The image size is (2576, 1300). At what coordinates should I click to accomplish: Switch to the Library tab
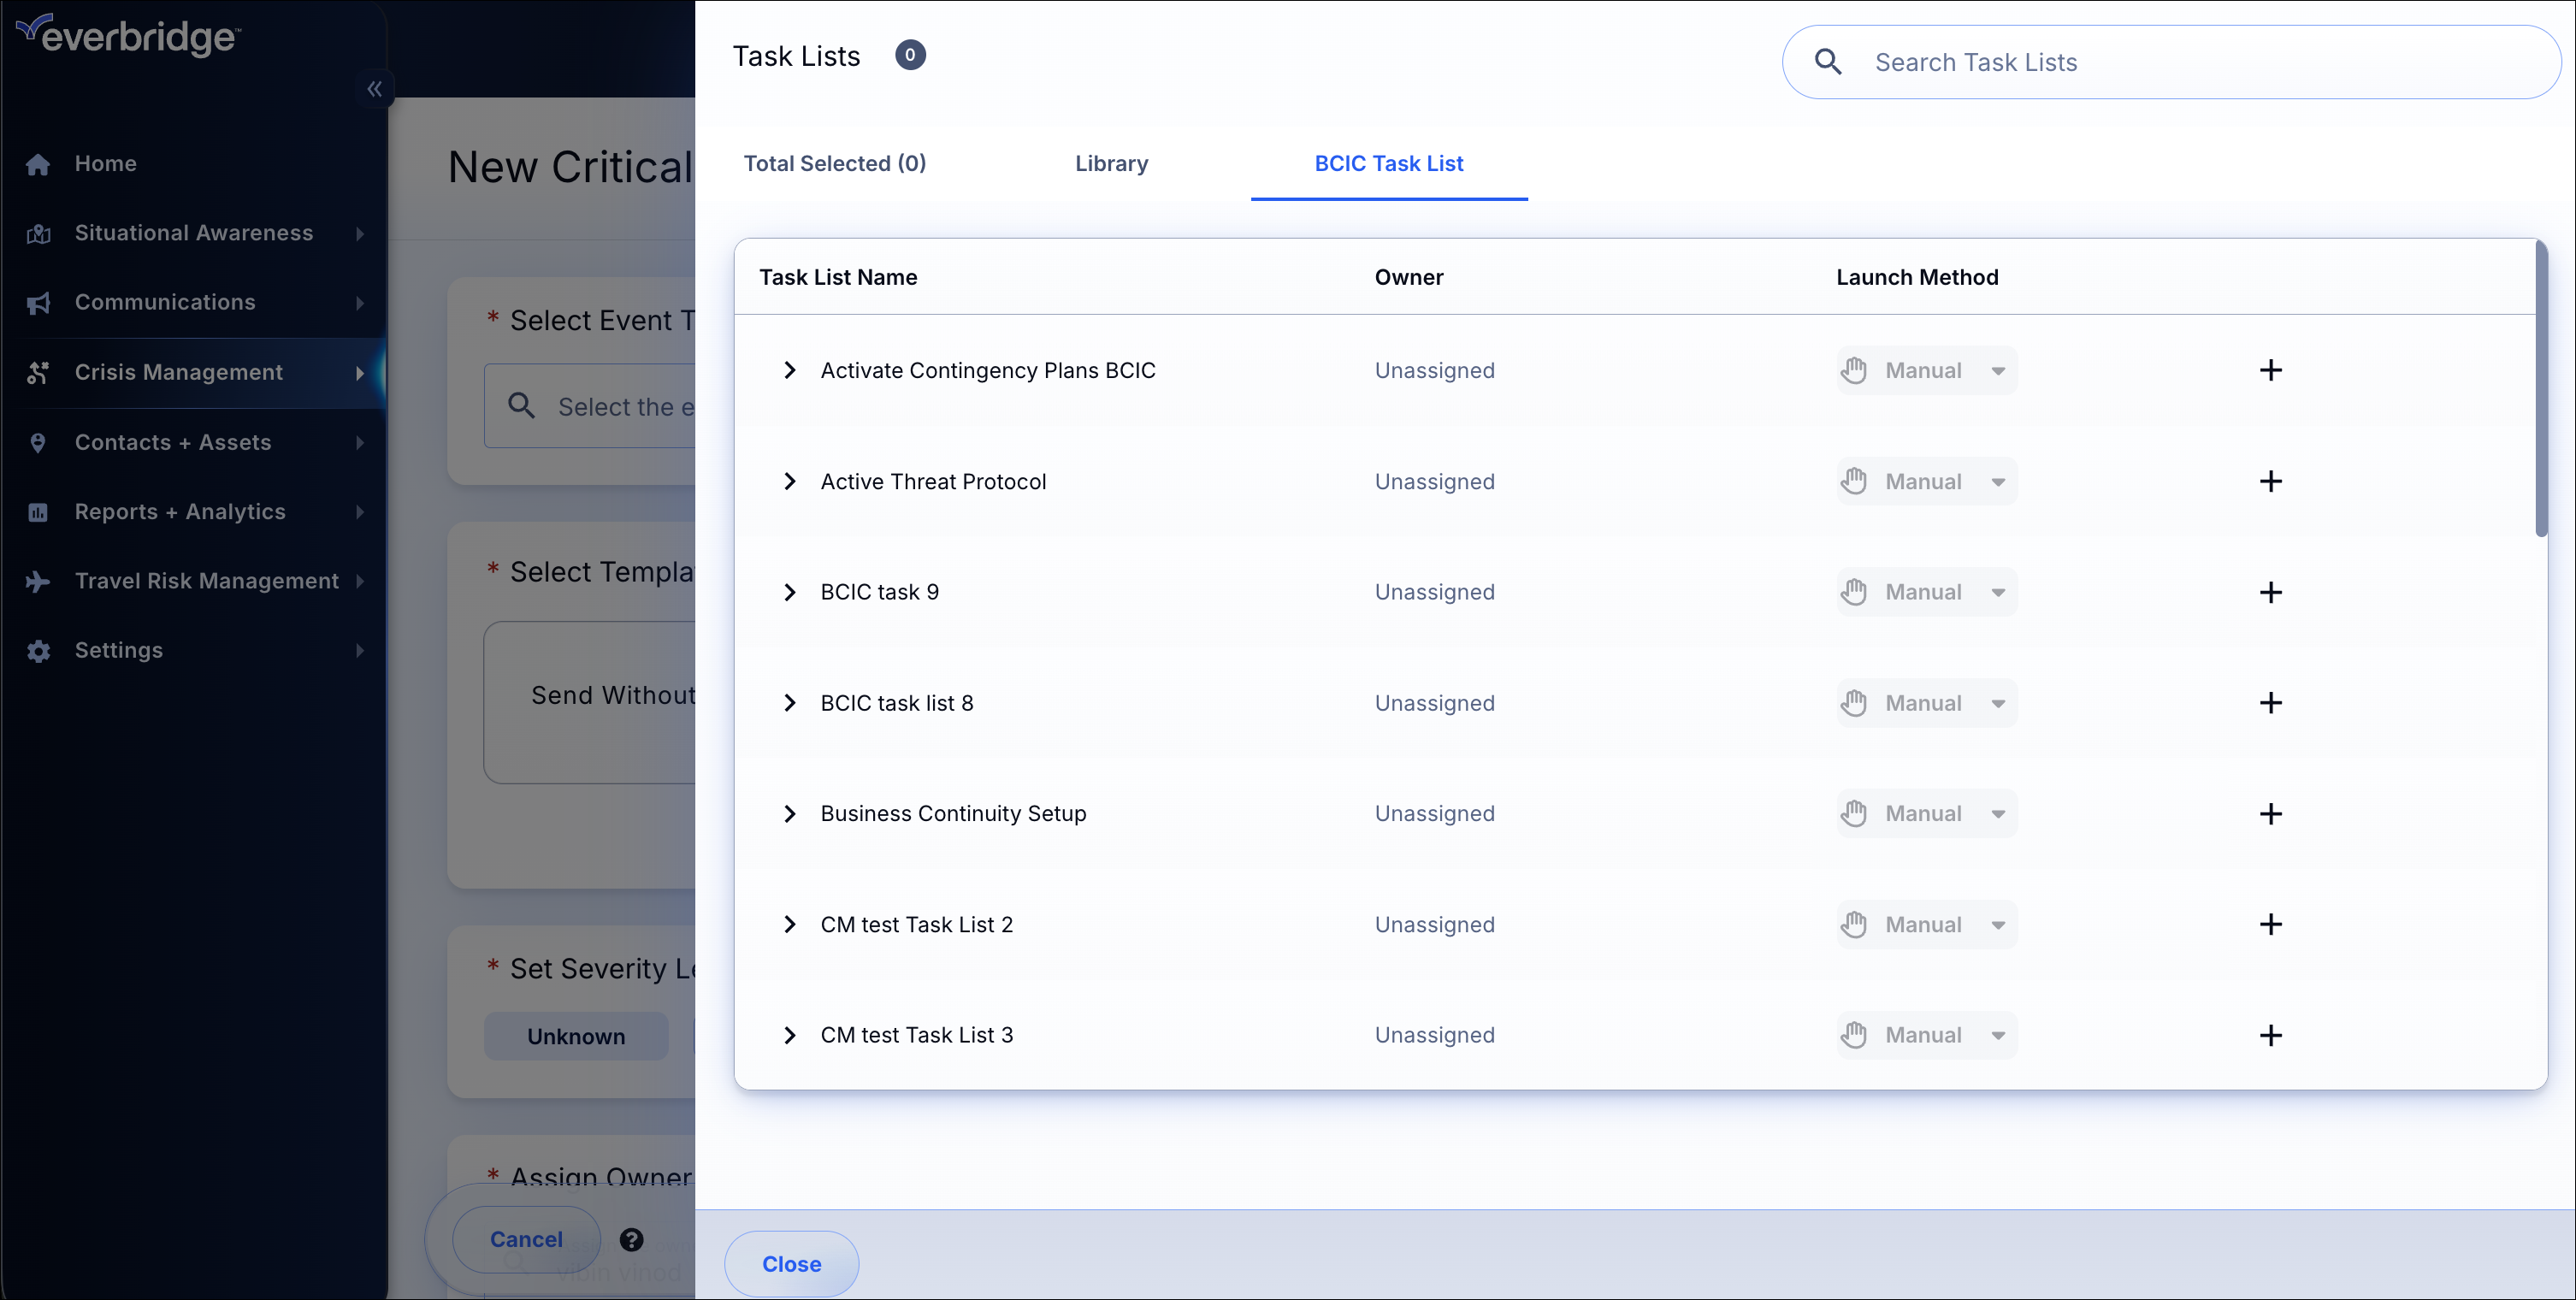1111,163
